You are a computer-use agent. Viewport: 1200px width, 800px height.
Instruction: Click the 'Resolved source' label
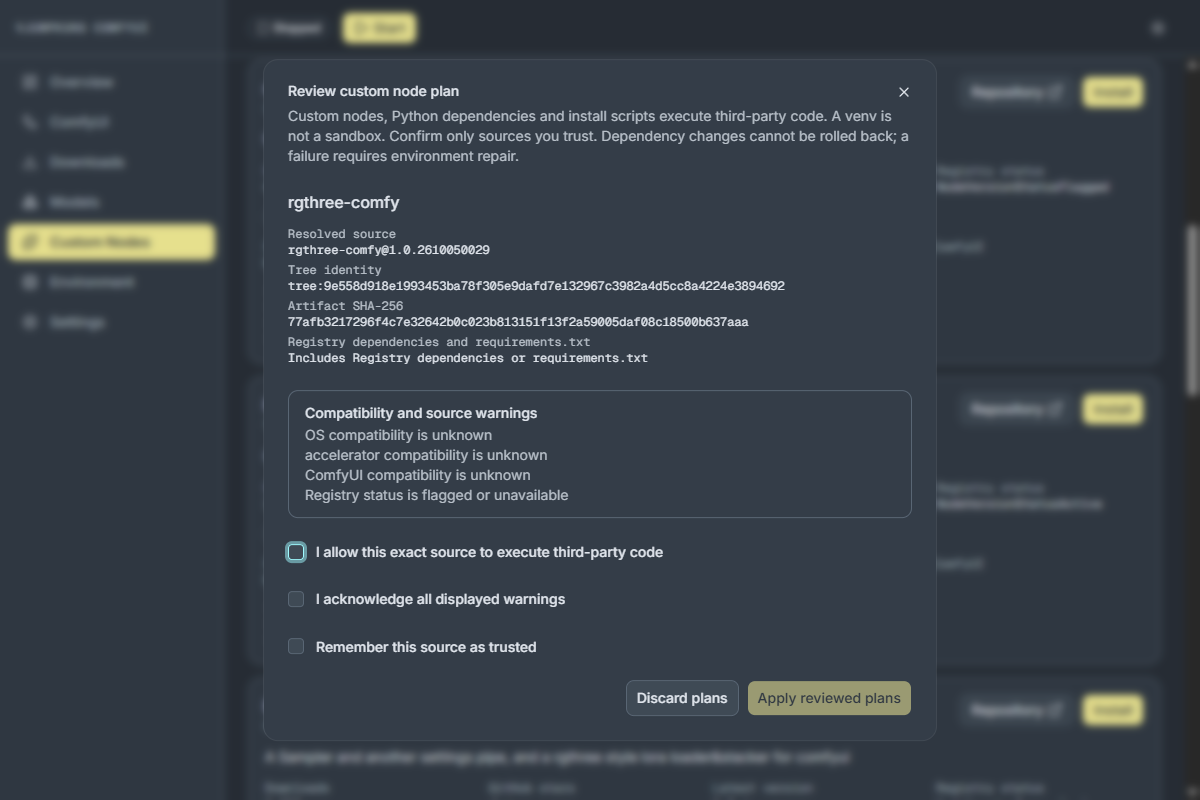342,234
